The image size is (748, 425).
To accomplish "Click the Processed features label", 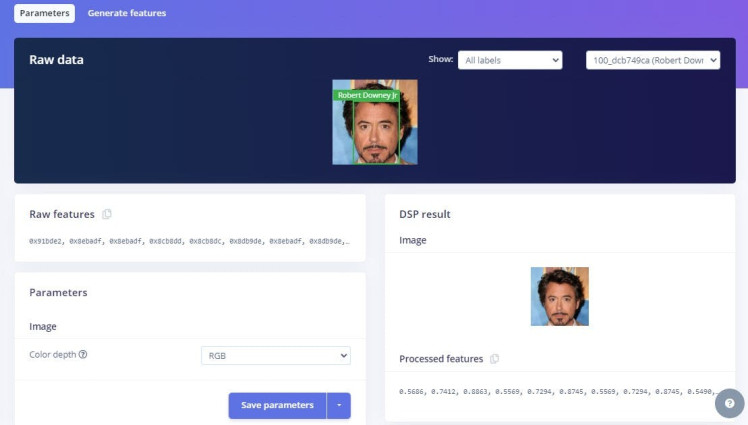I will pyautogui.click(x=441, y=359).
